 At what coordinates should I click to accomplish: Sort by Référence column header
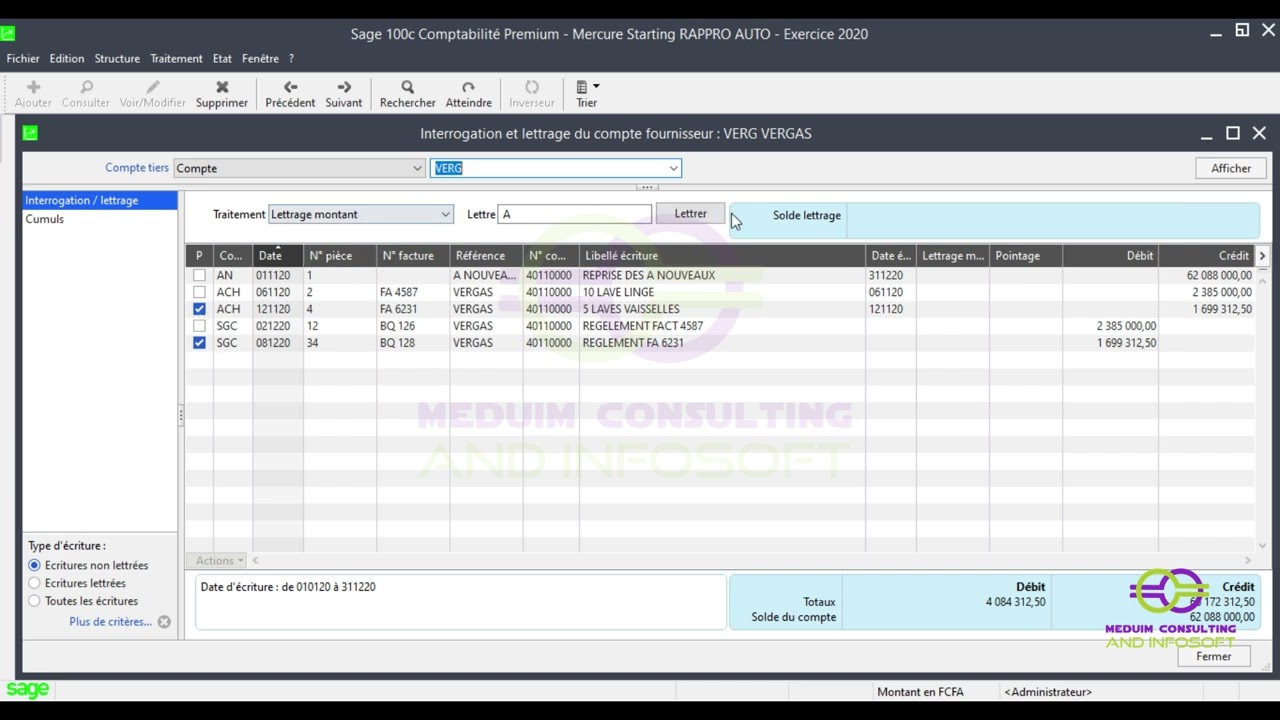pyautogui.click(x=486, y=256)
